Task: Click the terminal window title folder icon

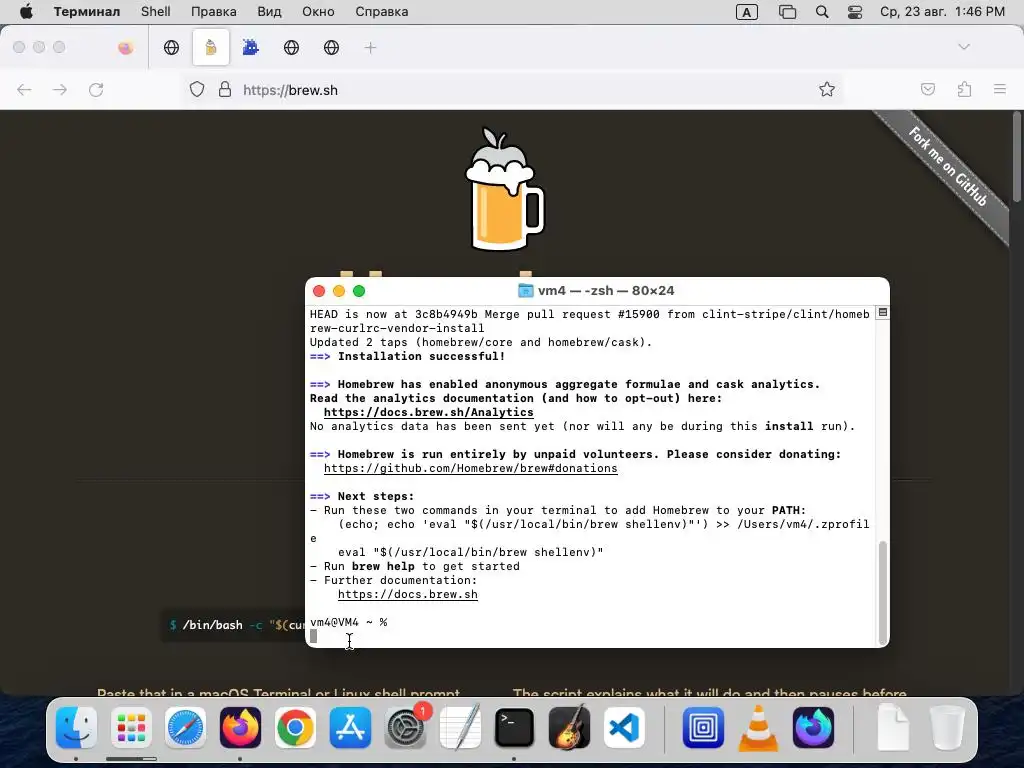Action: click(x=525, y=291)
